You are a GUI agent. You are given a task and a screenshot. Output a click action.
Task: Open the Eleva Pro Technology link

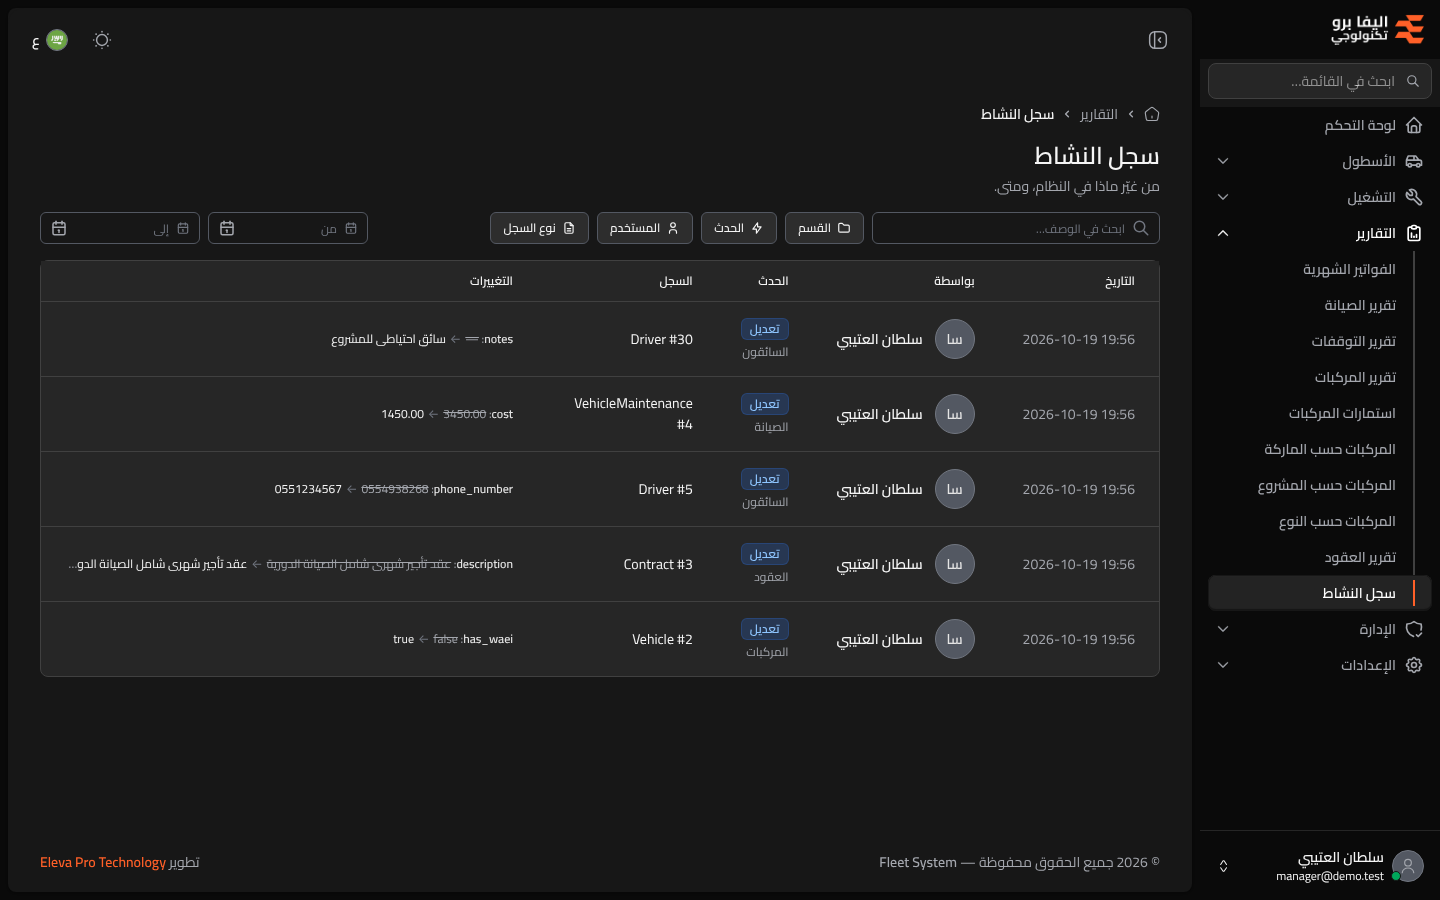pyautogui.click(x=103, y=862)
